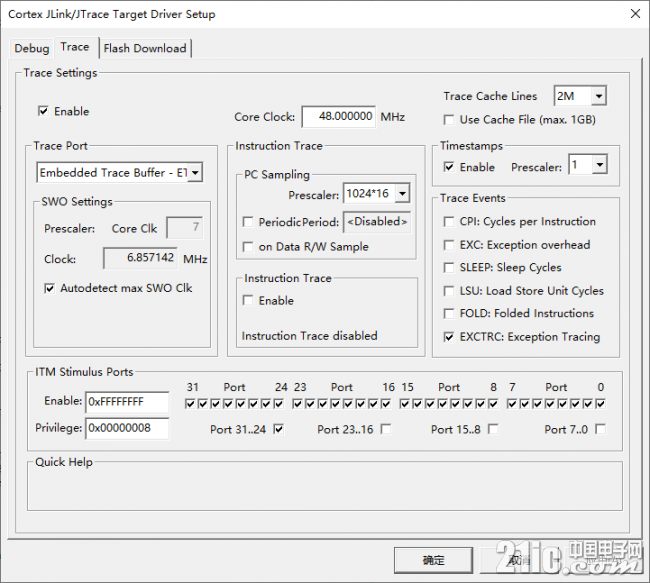Close the Target Driver Setup dialog

click(635, 14)
